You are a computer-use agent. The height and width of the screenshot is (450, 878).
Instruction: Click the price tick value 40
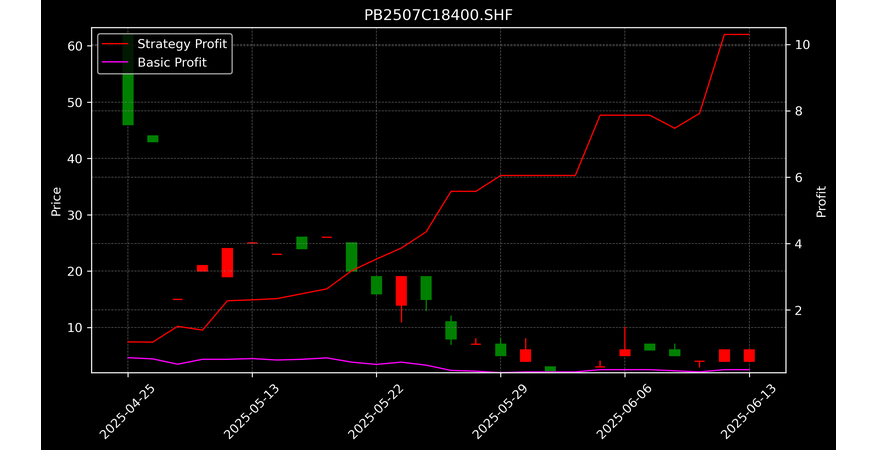[x=75, y=158]
